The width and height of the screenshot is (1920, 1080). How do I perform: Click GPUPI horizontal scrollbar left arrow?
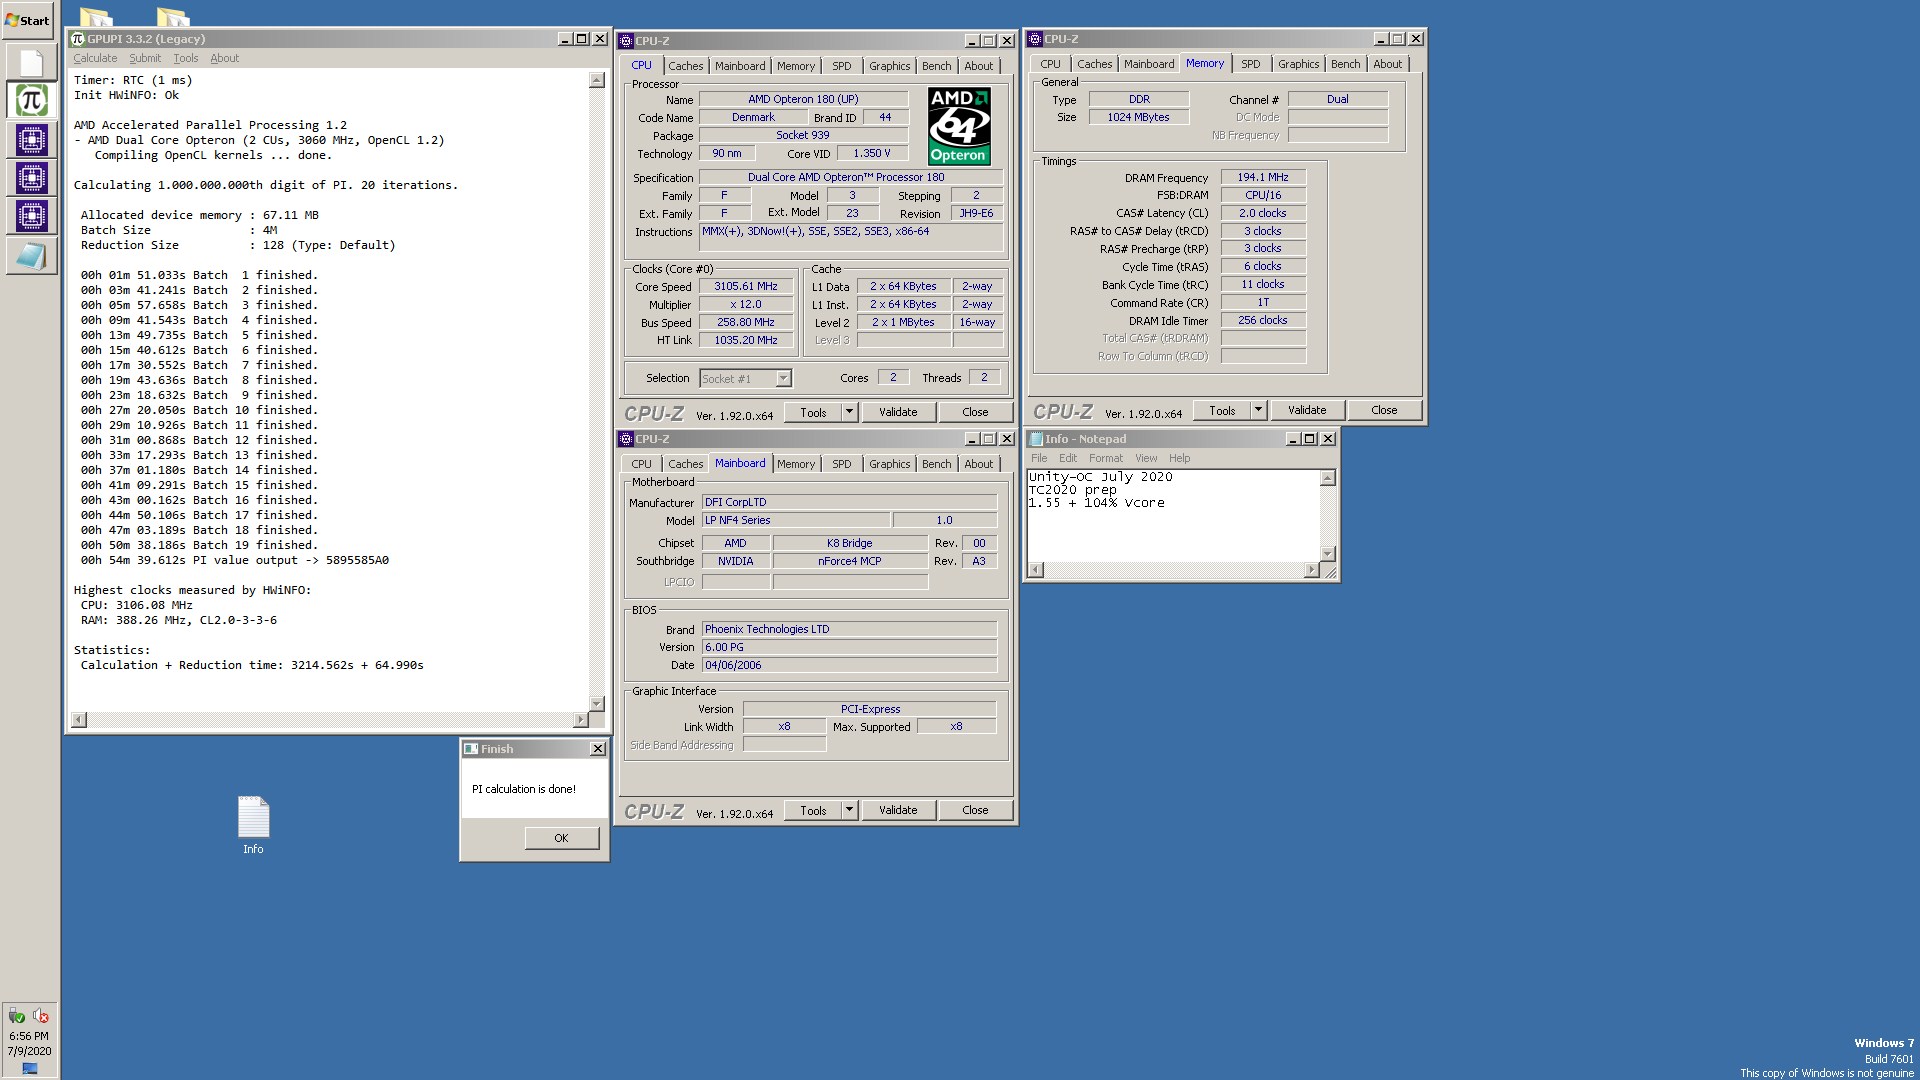click(78, 720)
